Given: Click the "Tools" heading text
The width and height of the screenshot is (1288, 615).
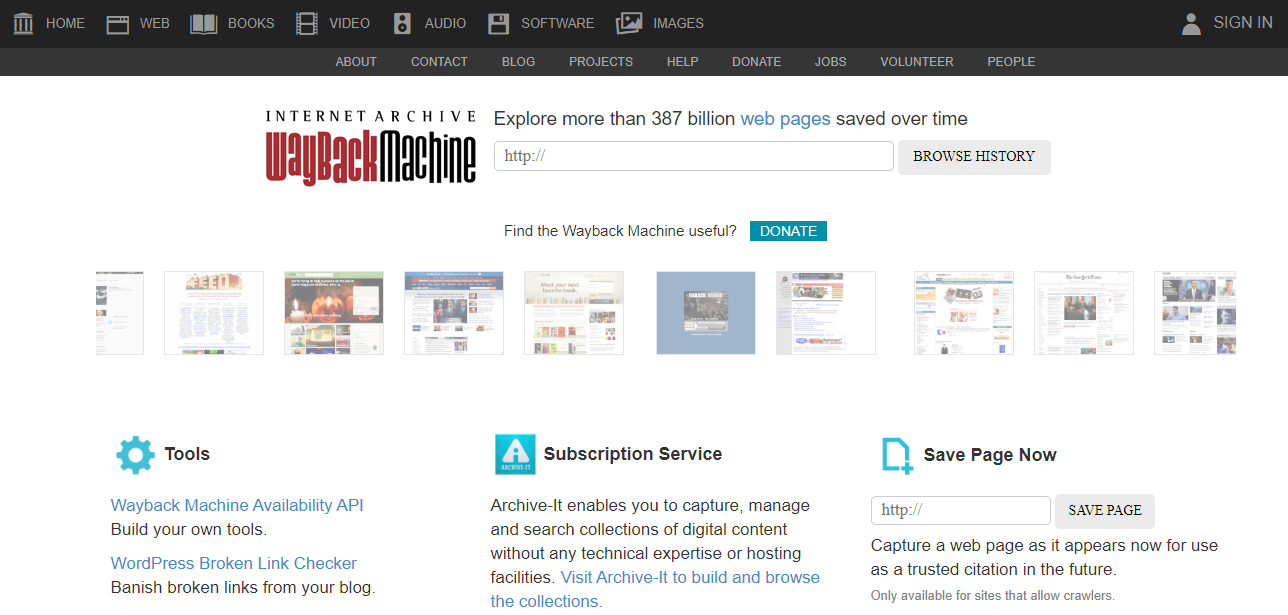Looking at the screenshot, I should pyautogui.click(x=187, y=454).
